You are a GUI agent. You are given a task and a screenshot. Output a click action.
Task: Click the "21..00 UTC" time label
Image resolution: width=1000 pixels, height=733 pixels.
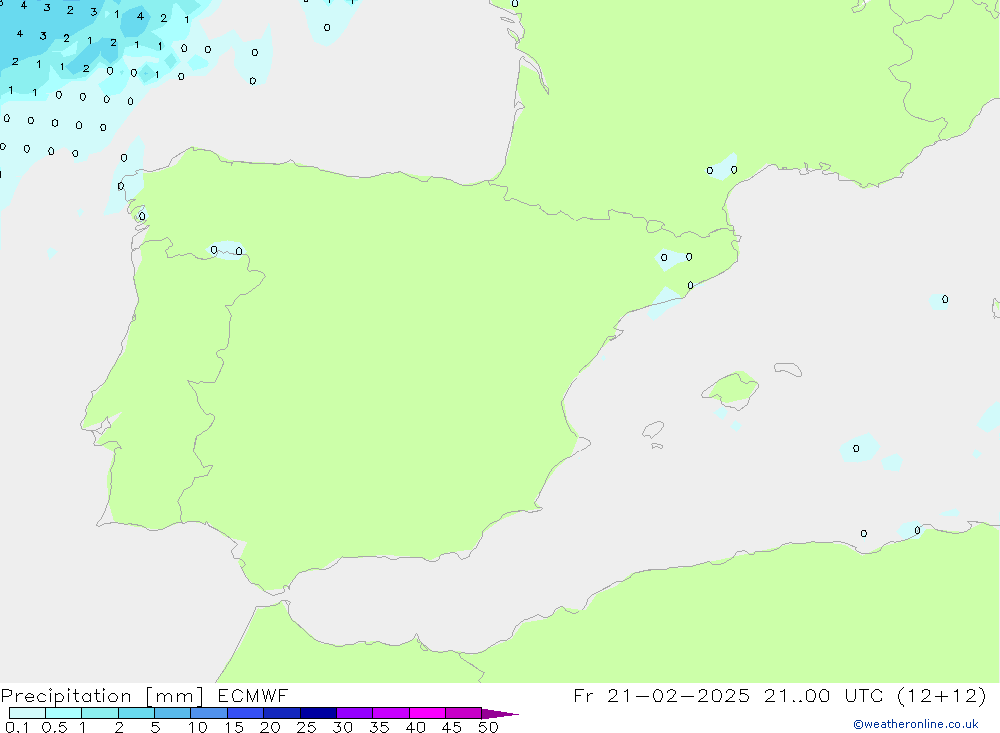pyautogui.click(x=824, y=695)
